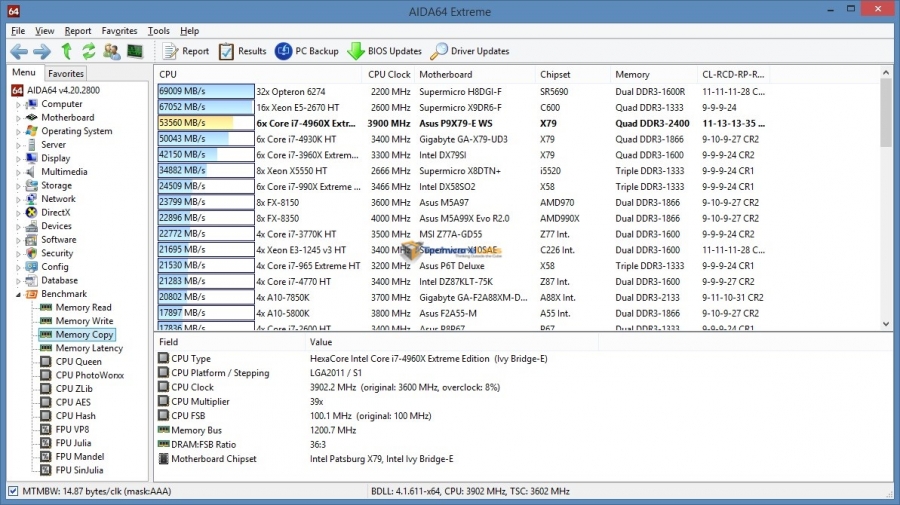Toggle the status bar MTMBW checkbox
Image resolution: width=900 pixels, height=505 pixels.
tap(13, 491)
